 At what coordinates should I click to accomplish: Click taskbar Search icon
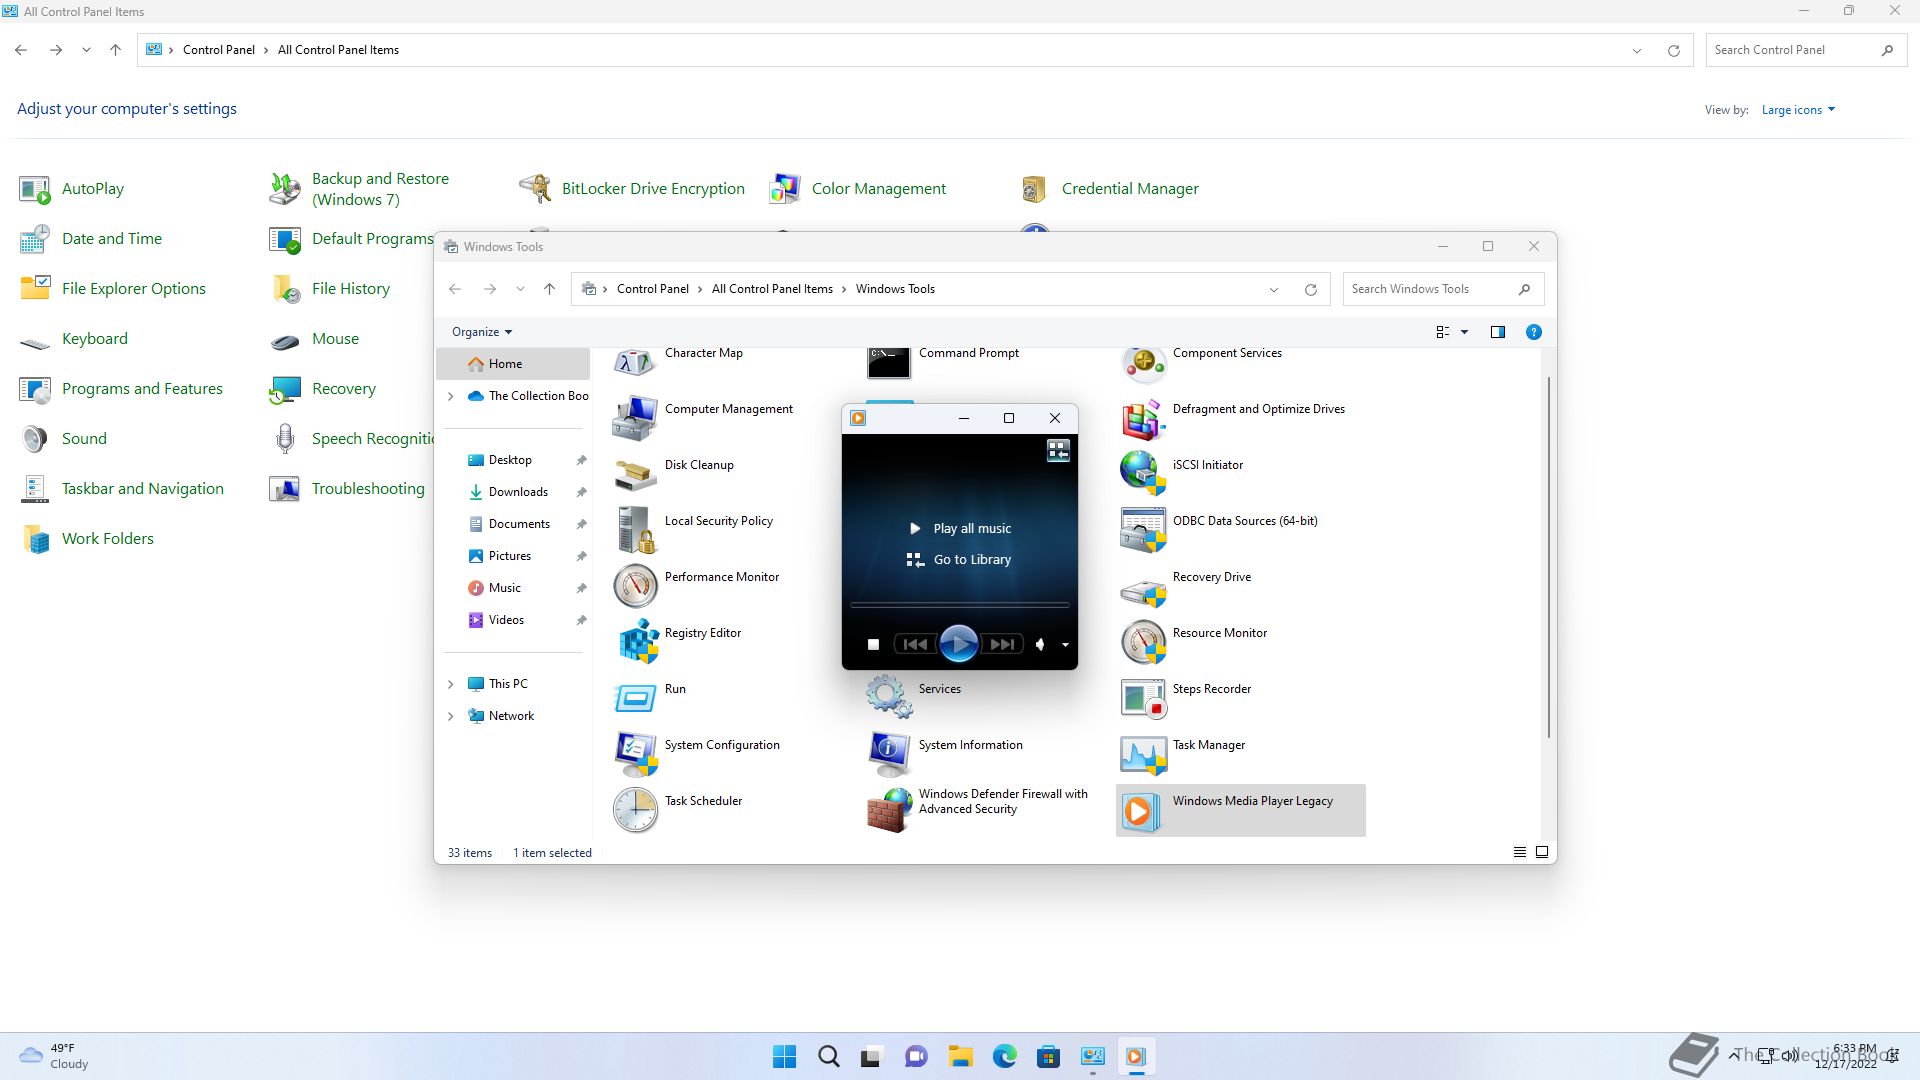pos(828,1056)
